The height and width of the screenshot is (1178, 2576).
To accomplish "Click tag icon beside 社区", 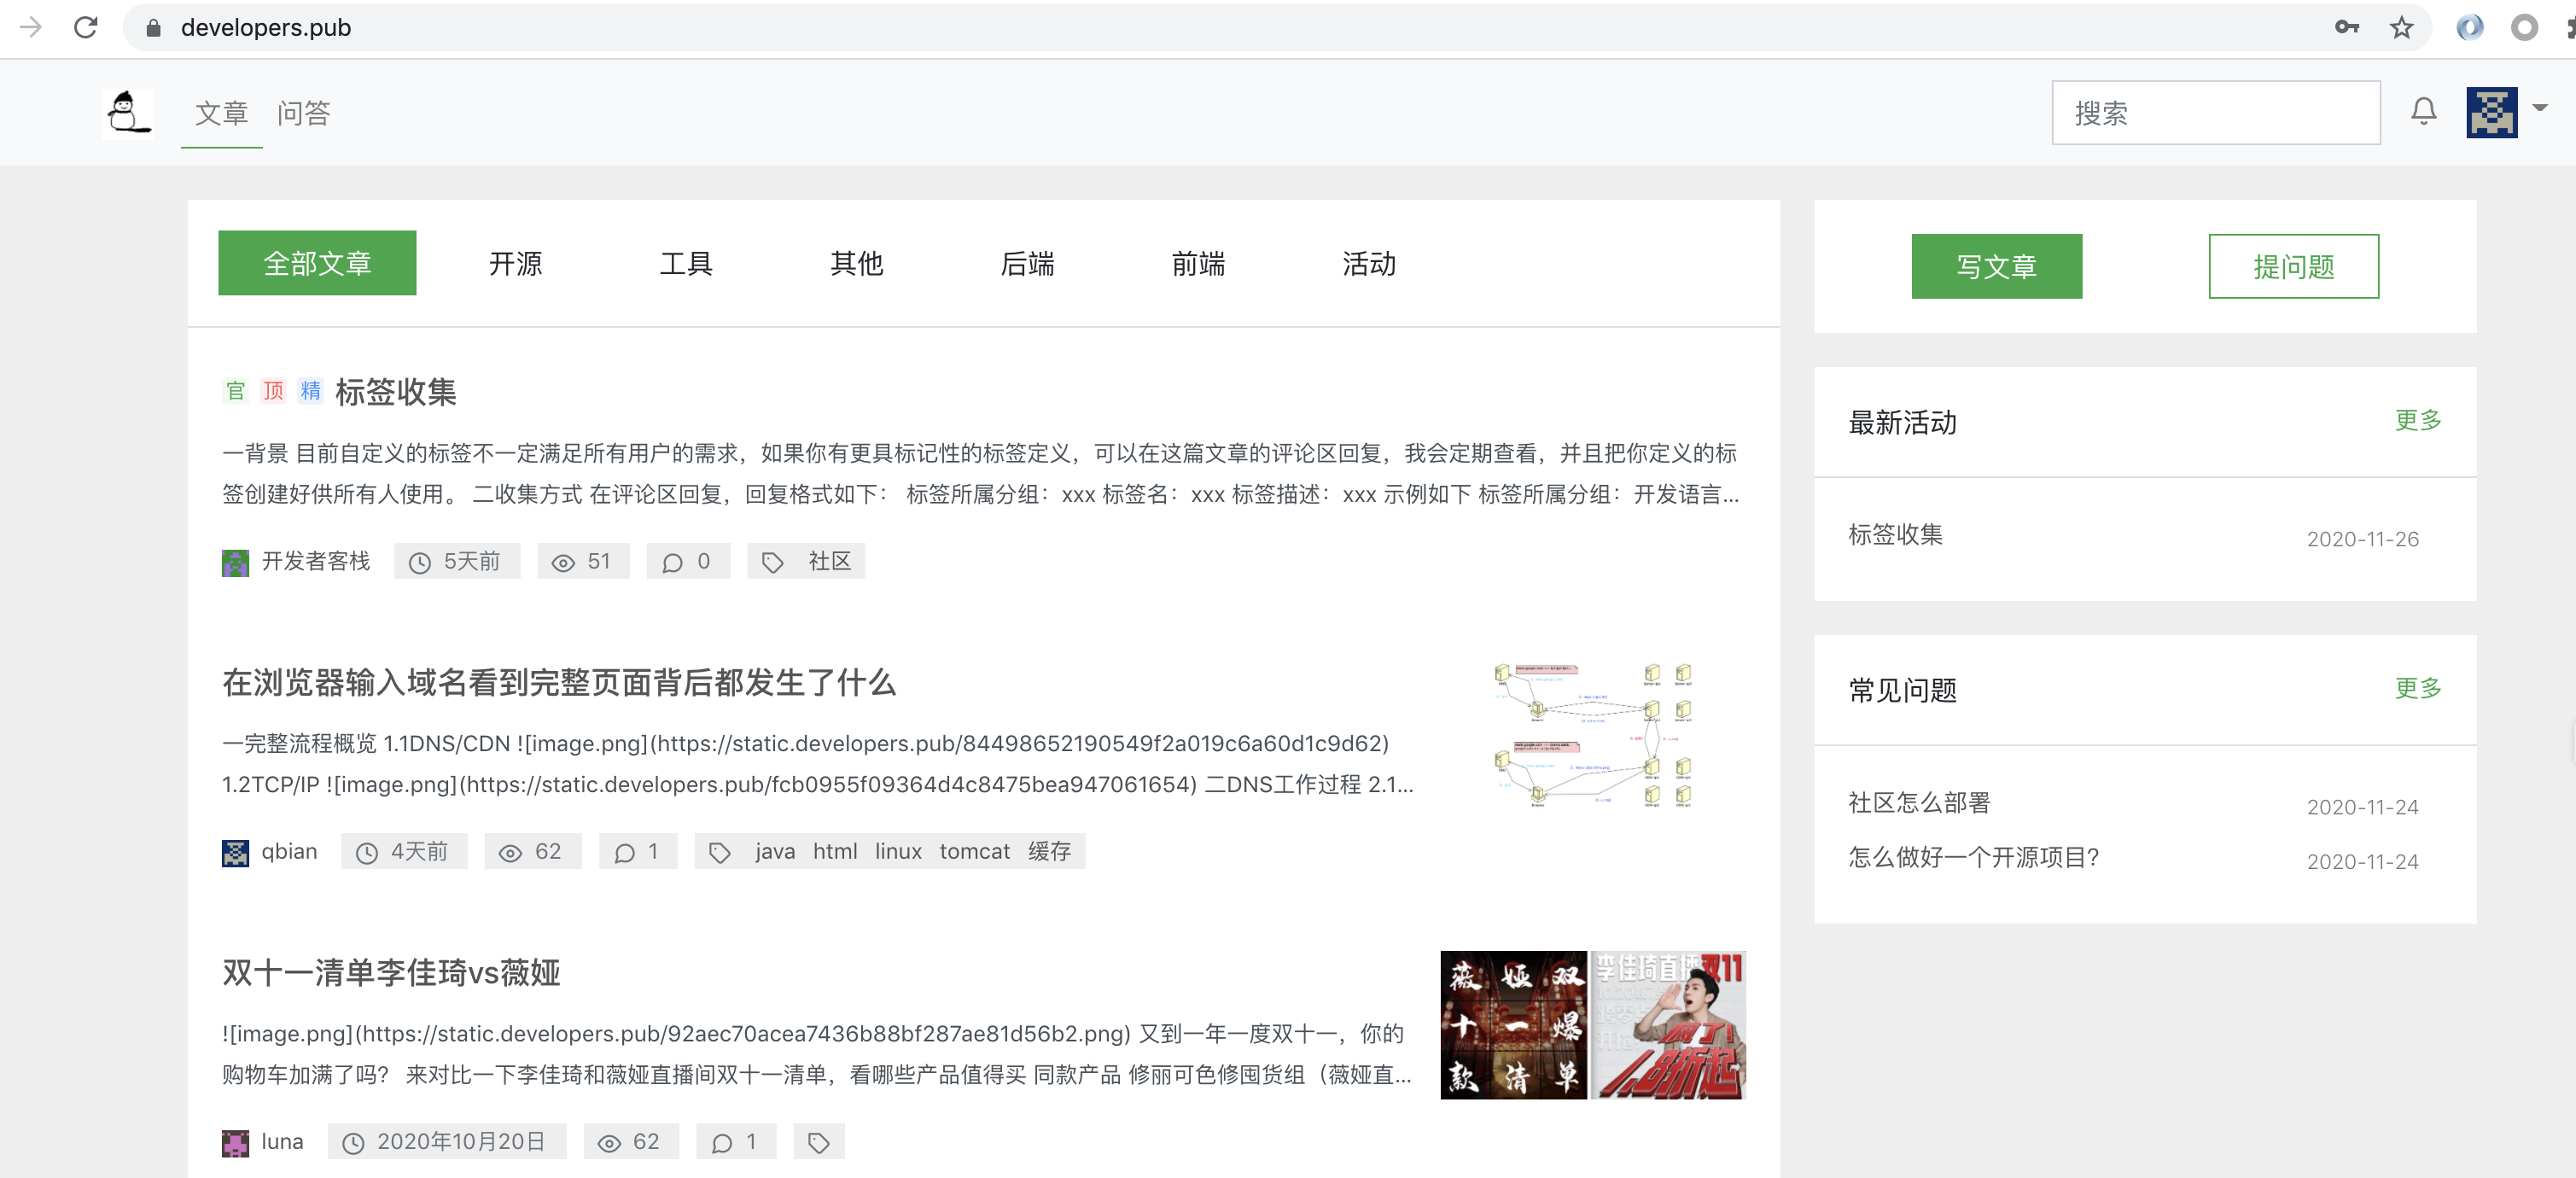I will (x=772, y=563).
